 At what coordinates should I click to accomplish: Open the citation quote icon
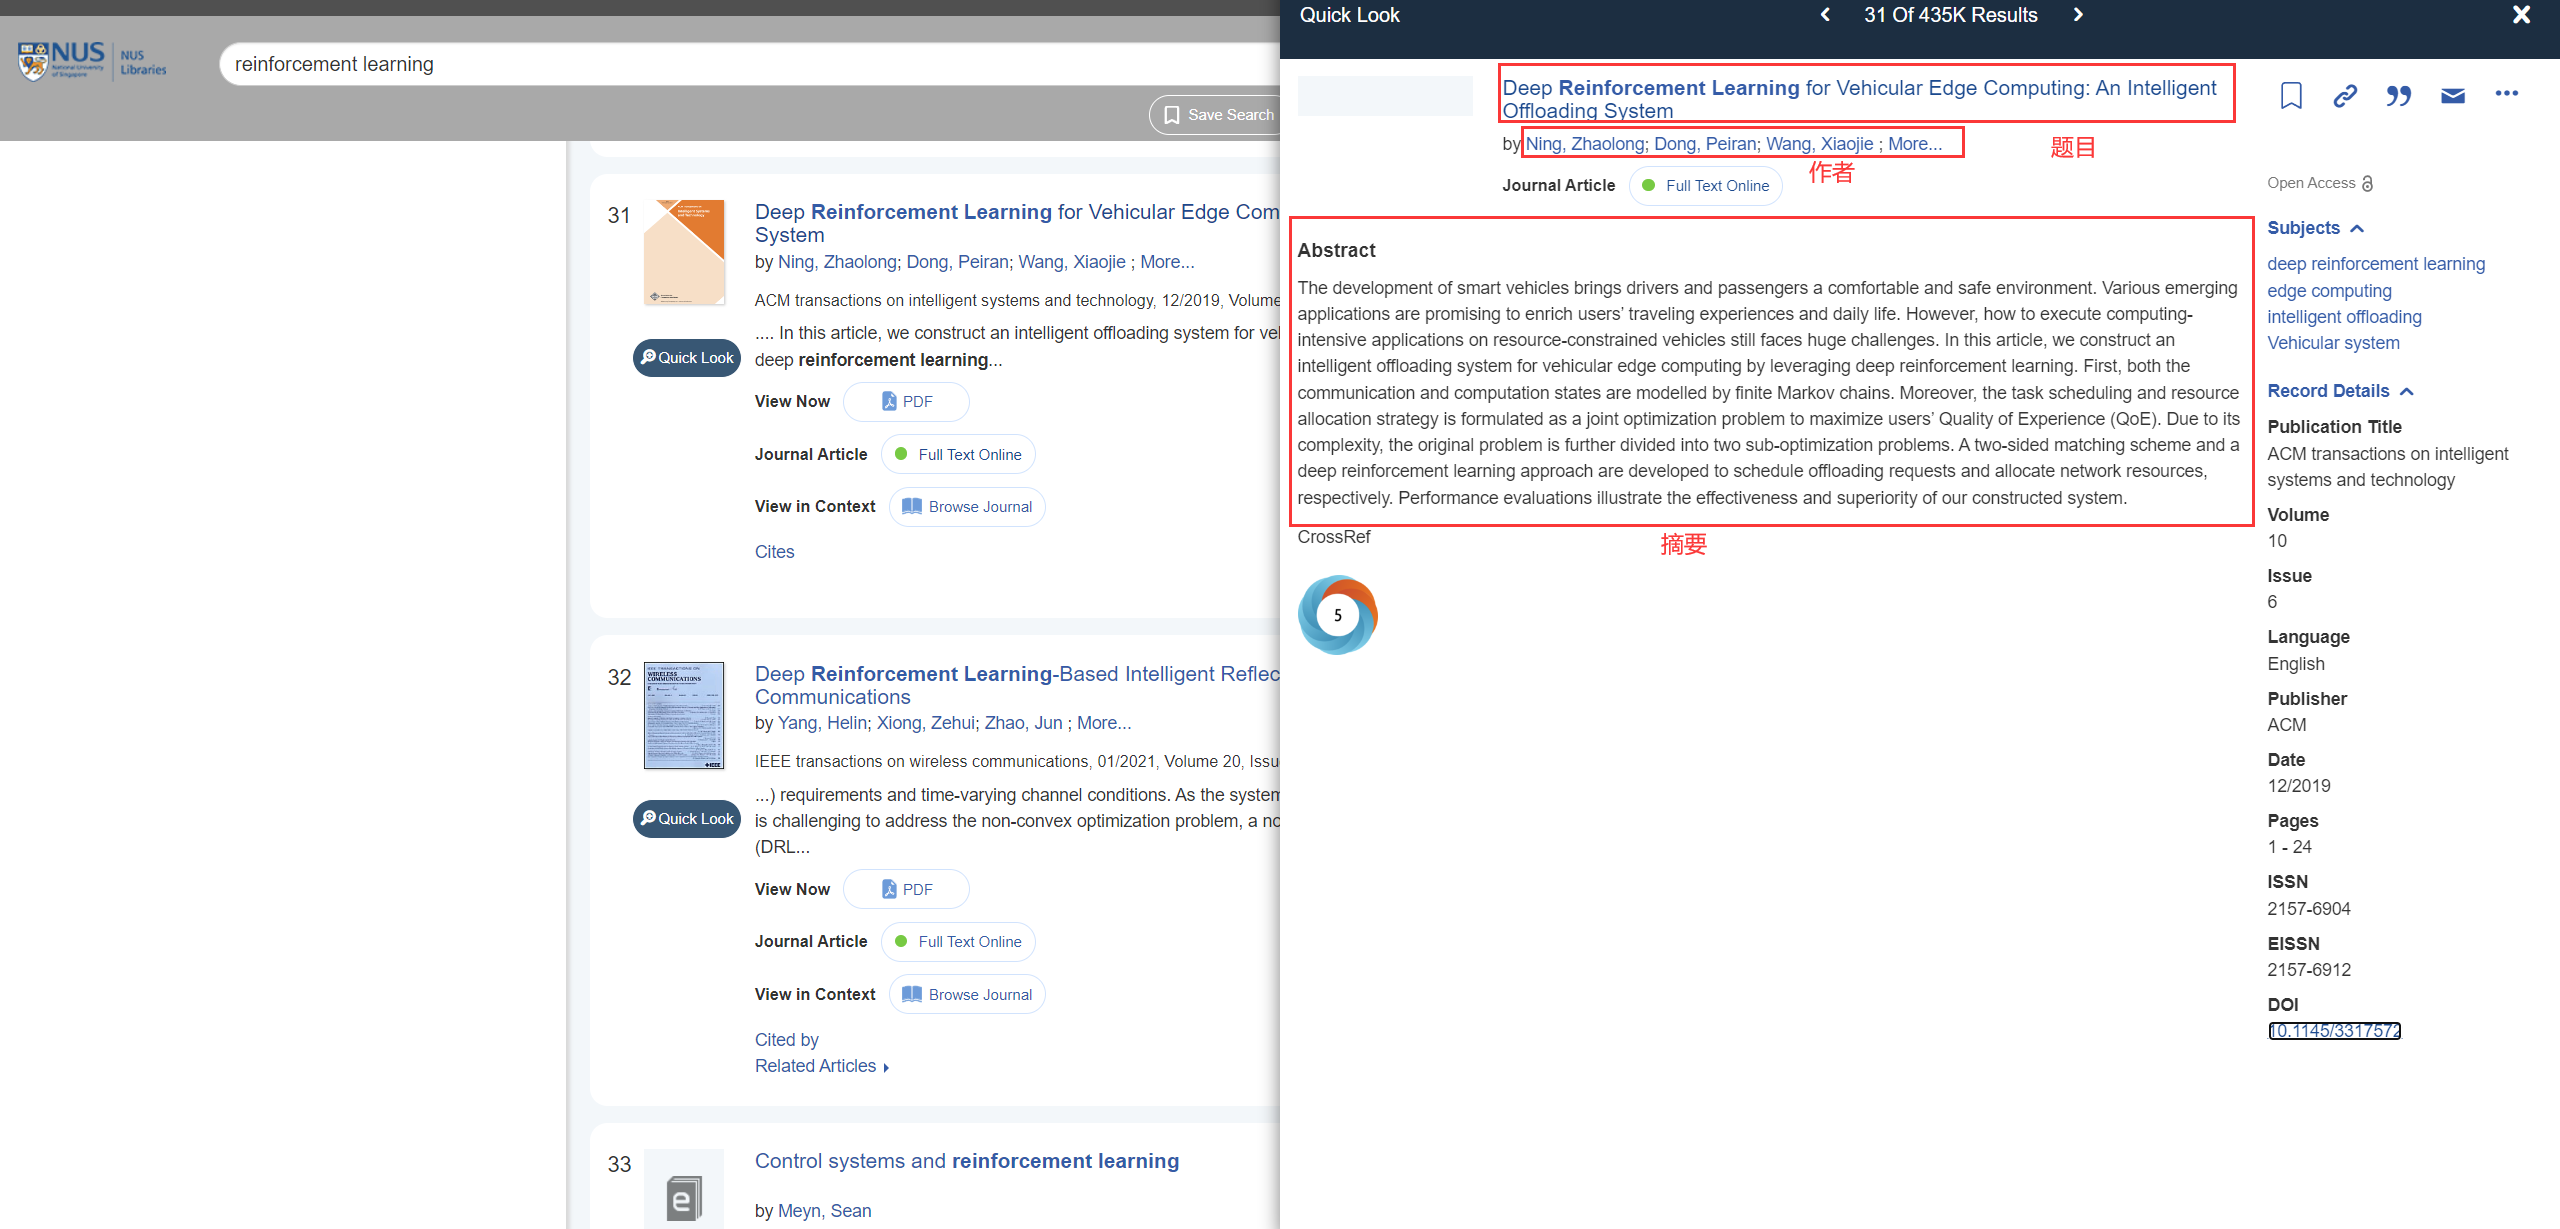pyautogui.click(x=2398, y=96)
